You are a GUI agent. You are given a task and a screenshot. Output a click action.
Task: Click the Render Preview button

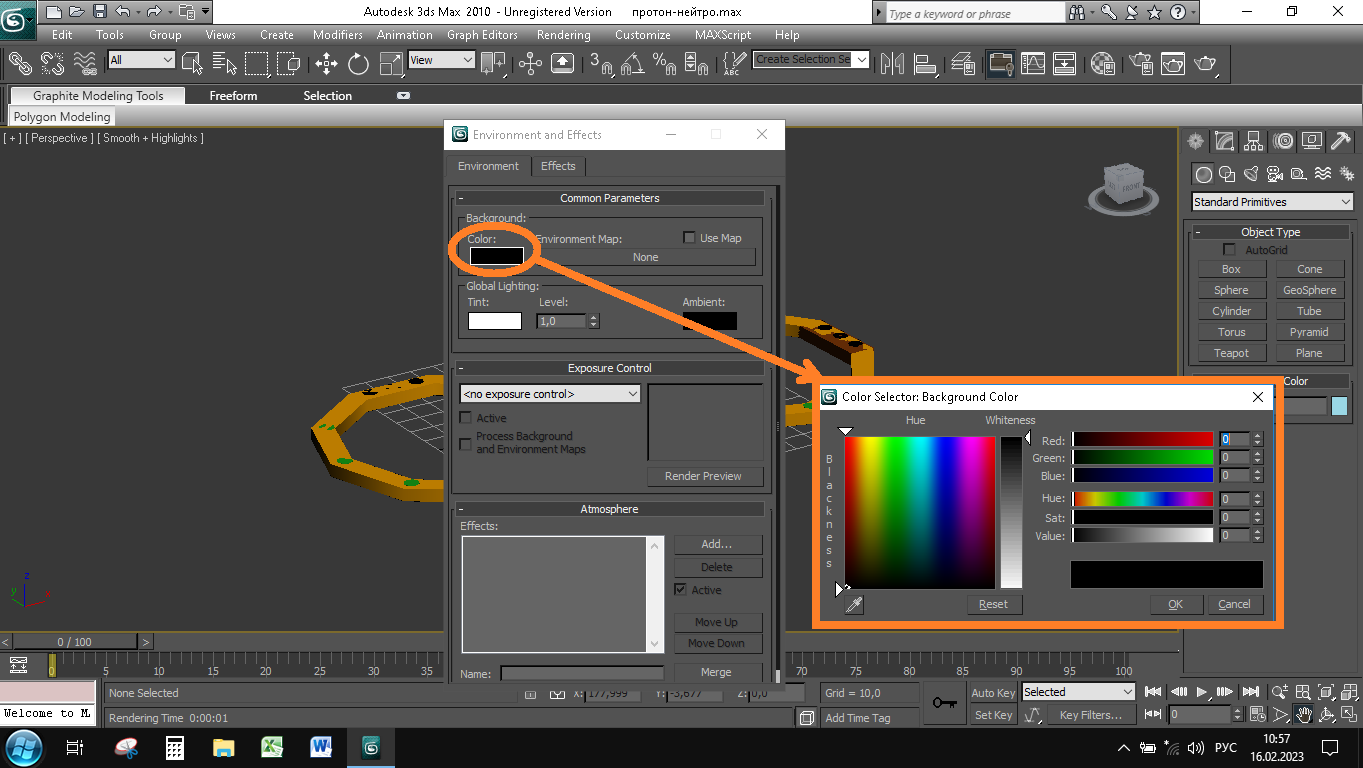(x=703, y=476)
